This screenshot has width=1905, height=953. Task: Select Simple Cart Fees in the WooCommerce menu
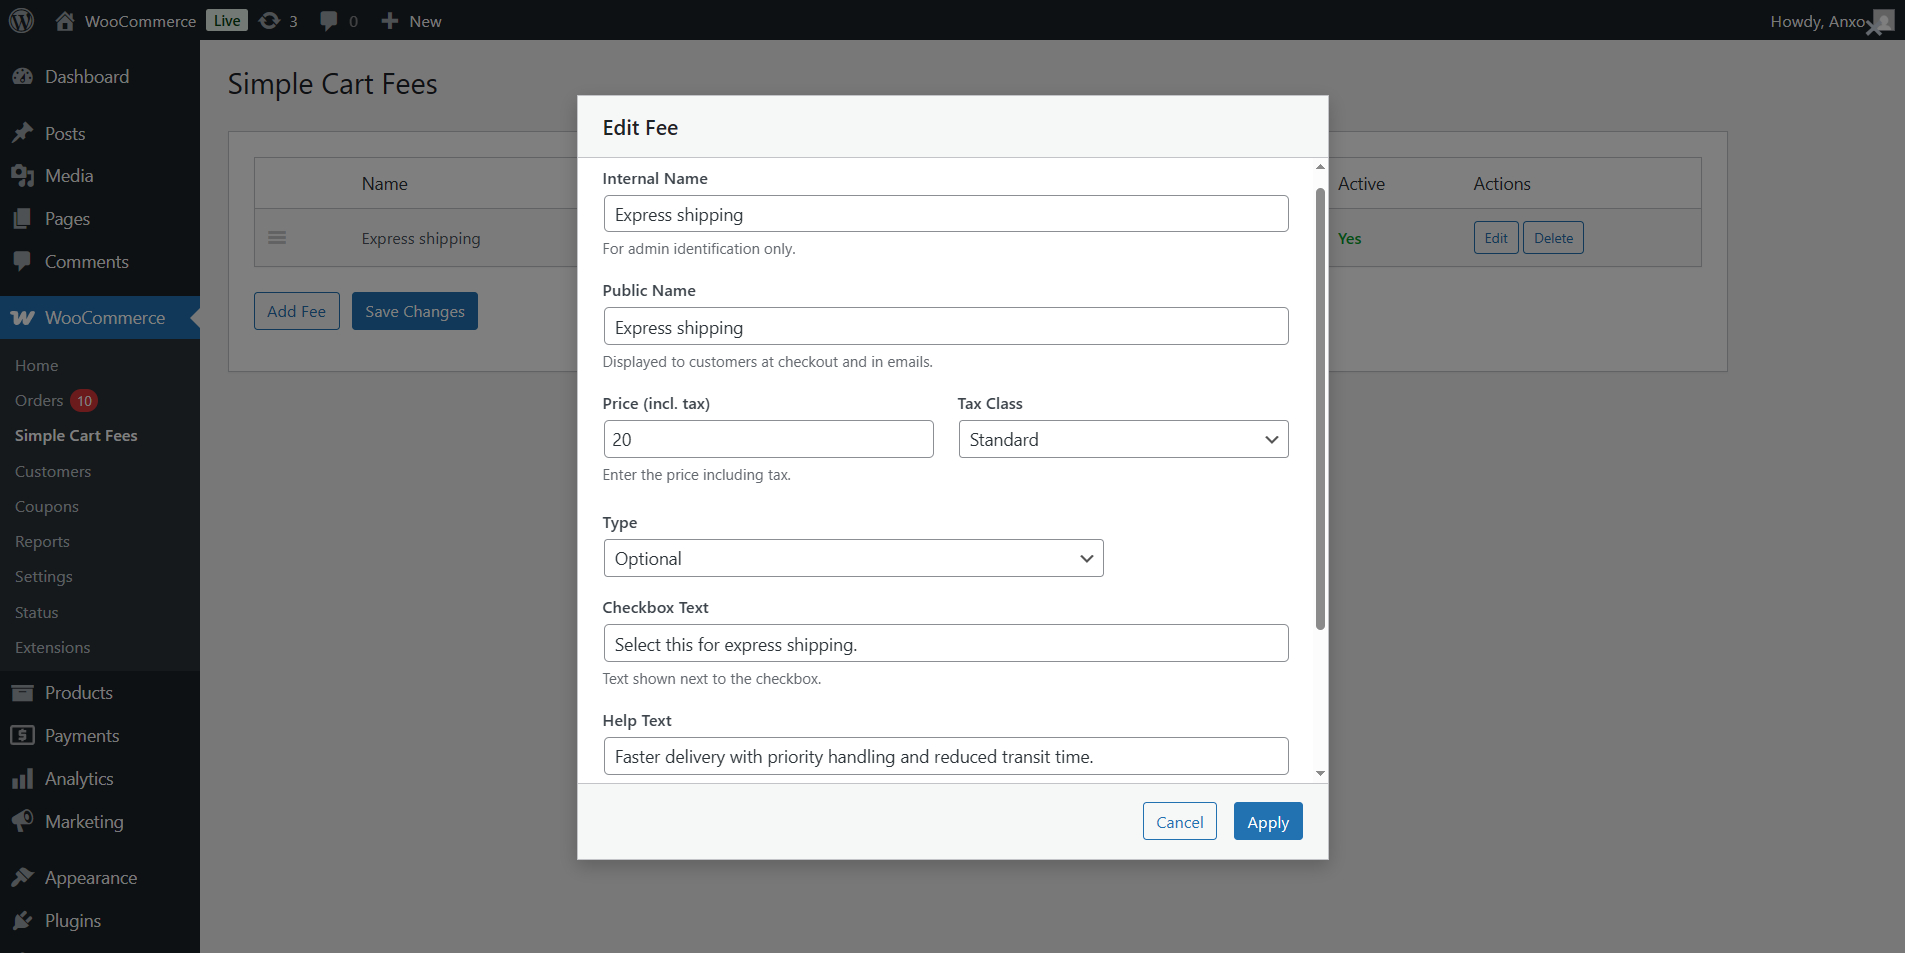tap(76, 435)
